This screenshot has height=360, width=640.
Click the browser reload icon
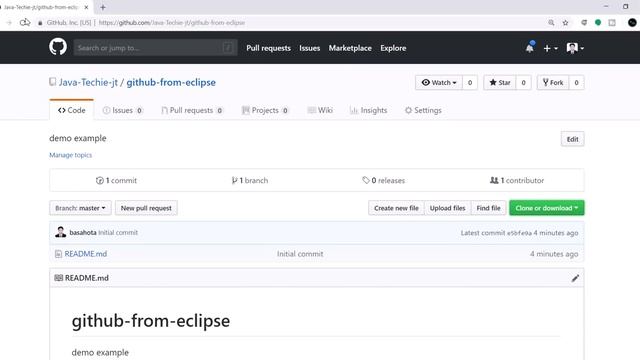pyautogui.click(x=25, y=22)
